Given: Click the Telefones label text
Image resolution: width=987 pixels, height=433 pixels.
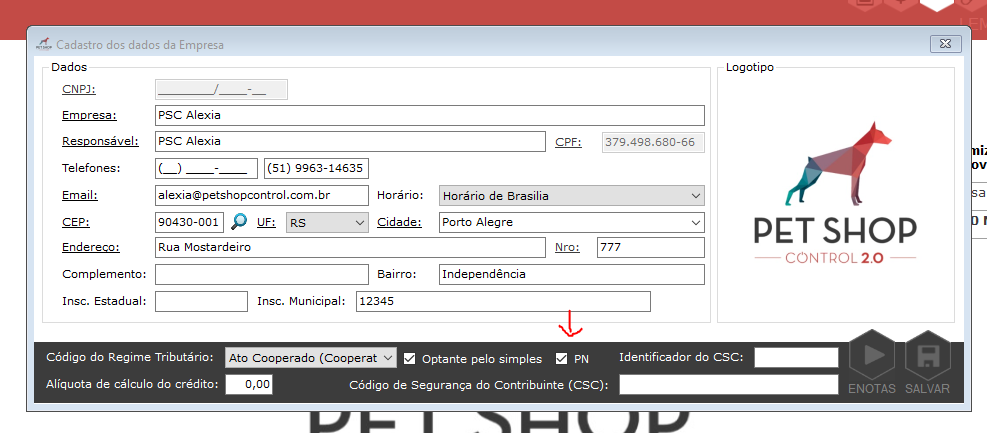Looking at the screenshot, I should click(x=91, y=168).
